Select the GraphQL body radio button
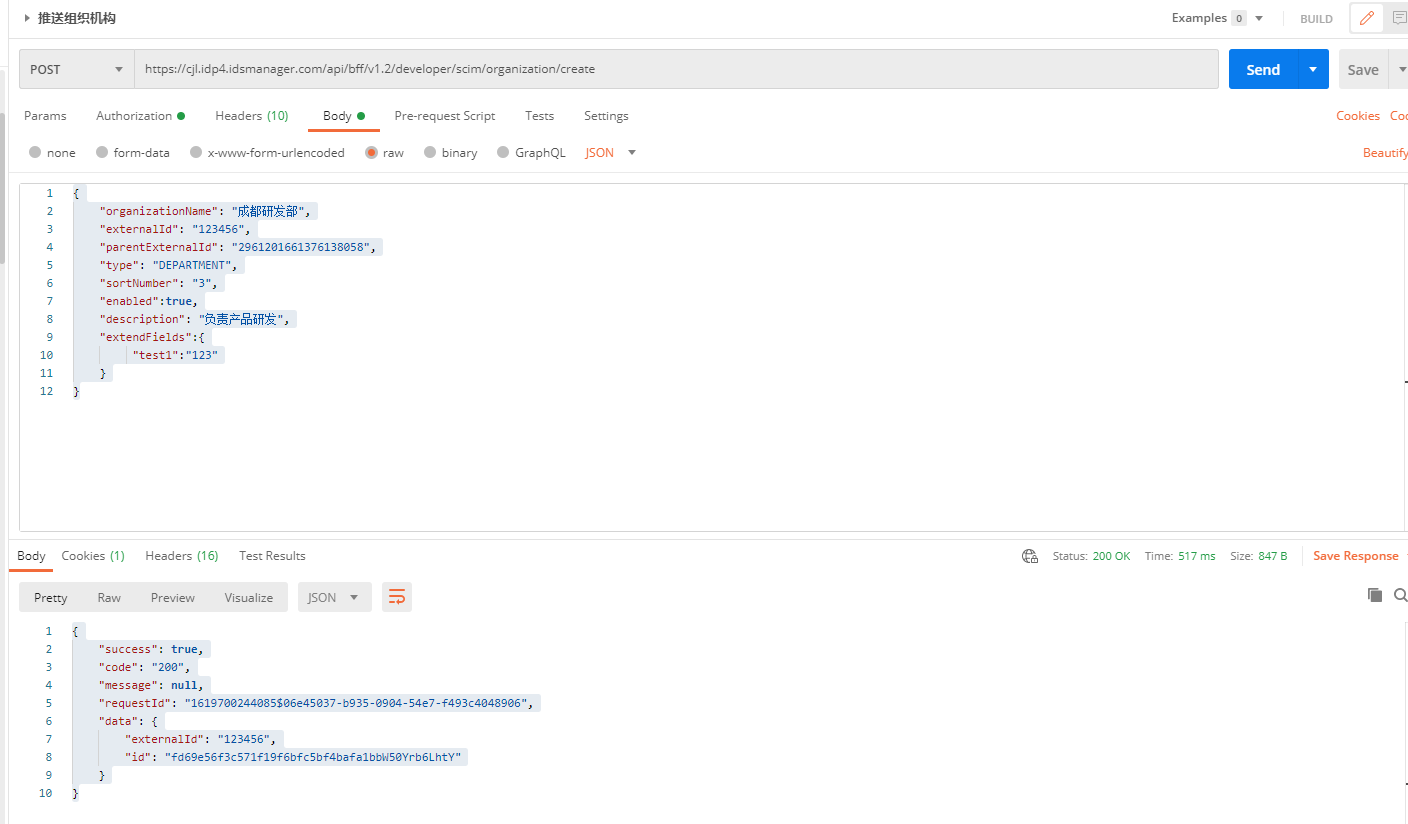Viewport: 1408px width, 824px height. (x=503, y=153)
